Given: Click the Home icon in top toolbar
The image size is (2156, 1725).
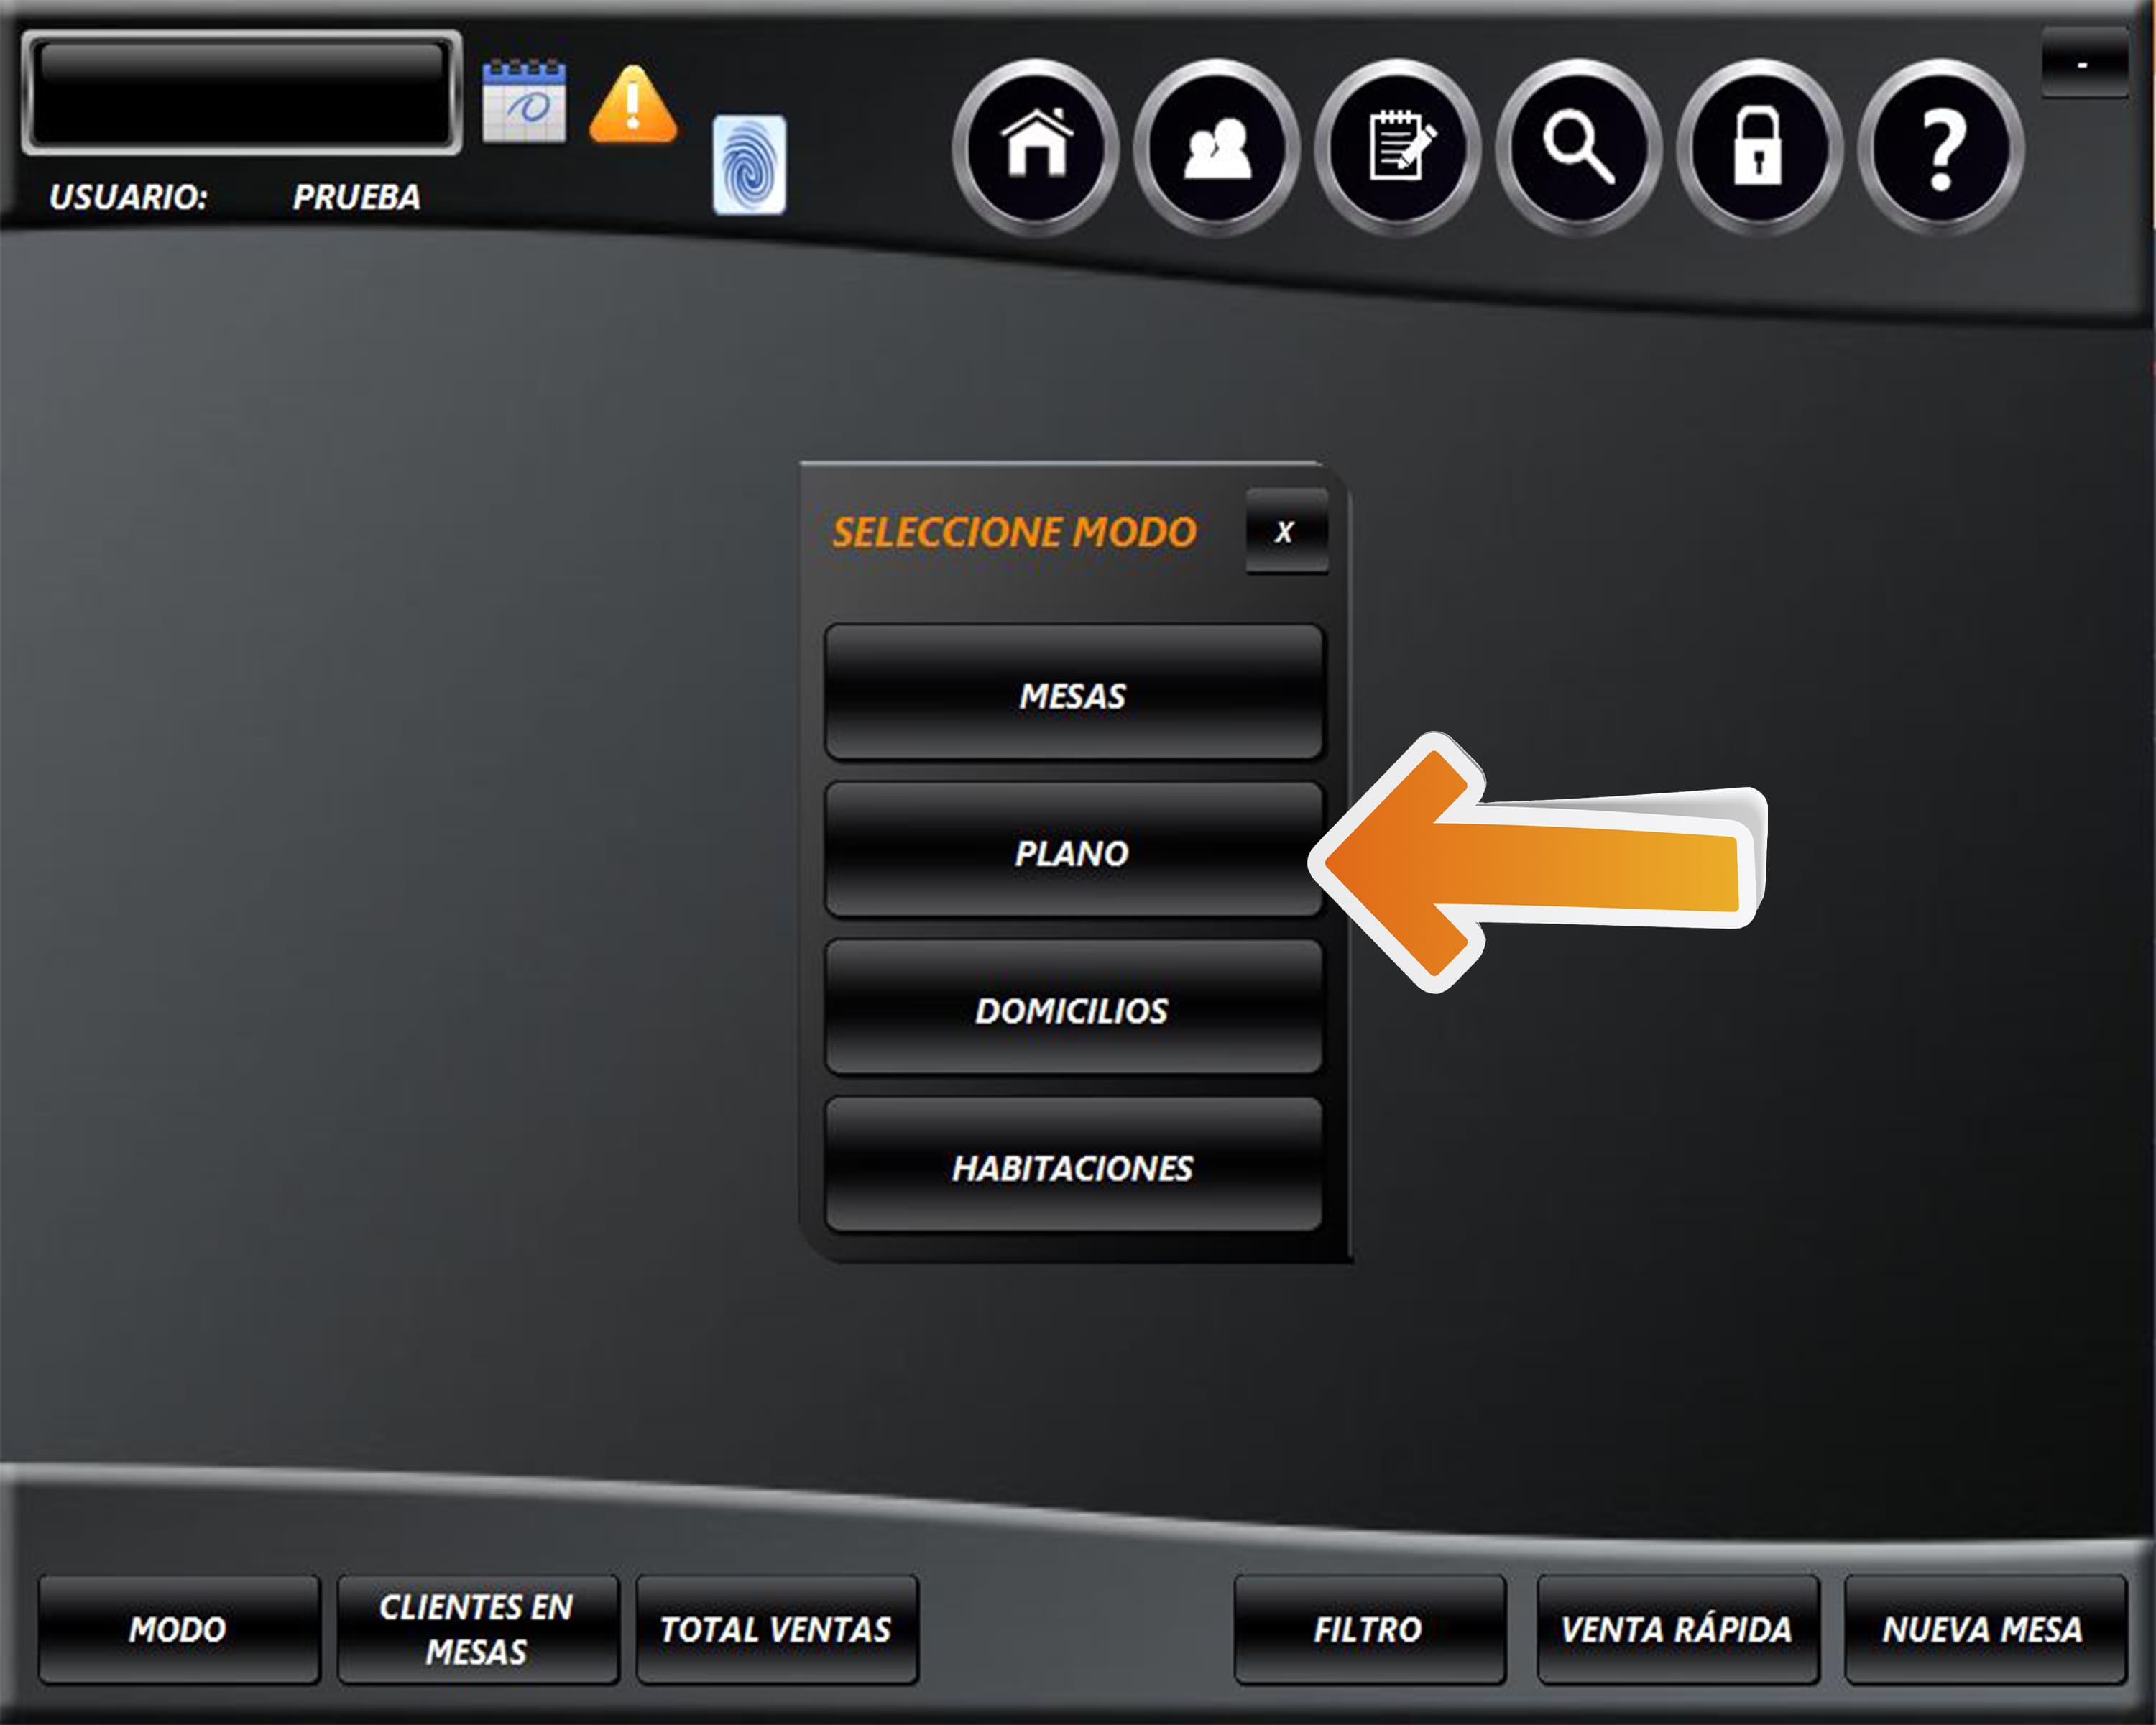Looking at the screenshot, I should click(1036, 147).
